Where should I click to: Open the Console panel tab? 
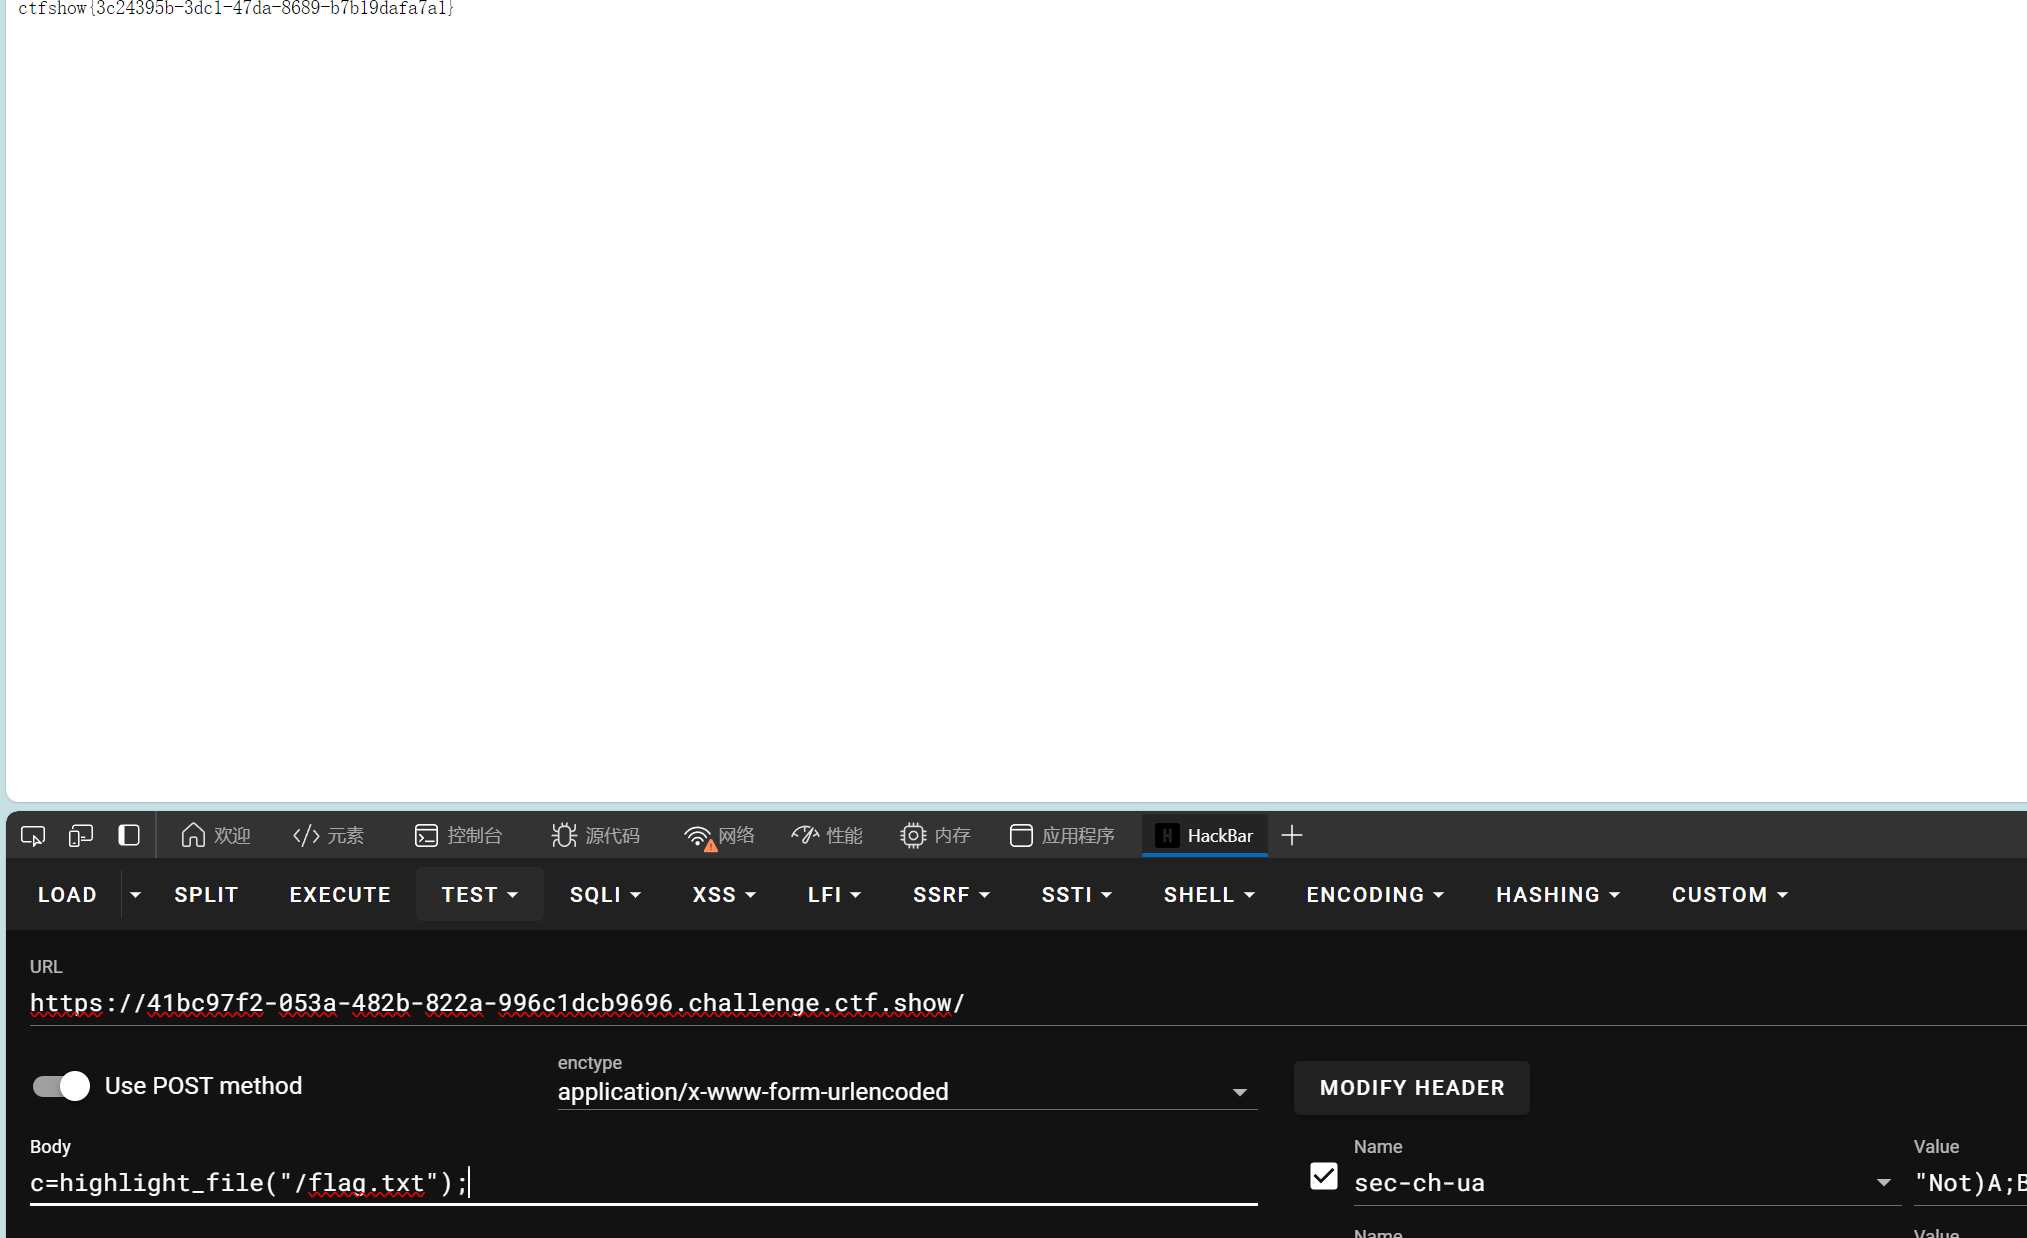(x=458, y=835)
